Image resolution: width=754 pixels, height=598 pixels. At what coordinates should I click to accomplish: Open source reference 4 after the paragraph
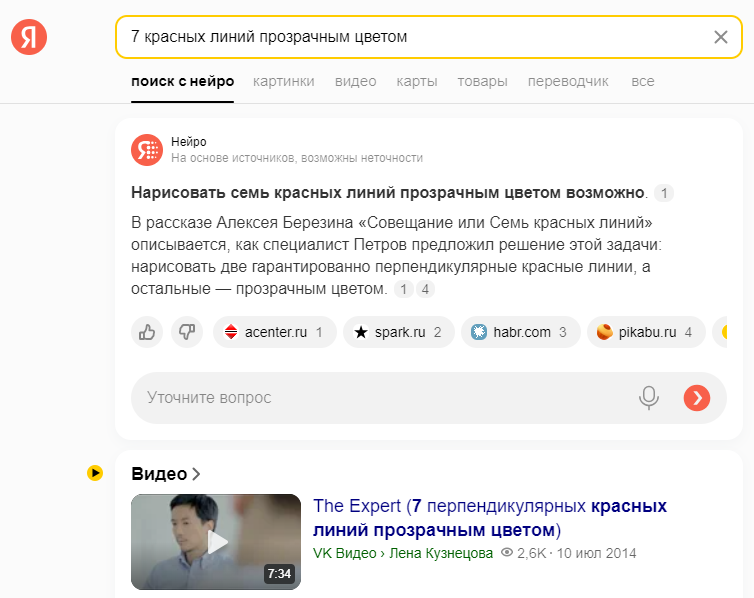tap(425, 289)
